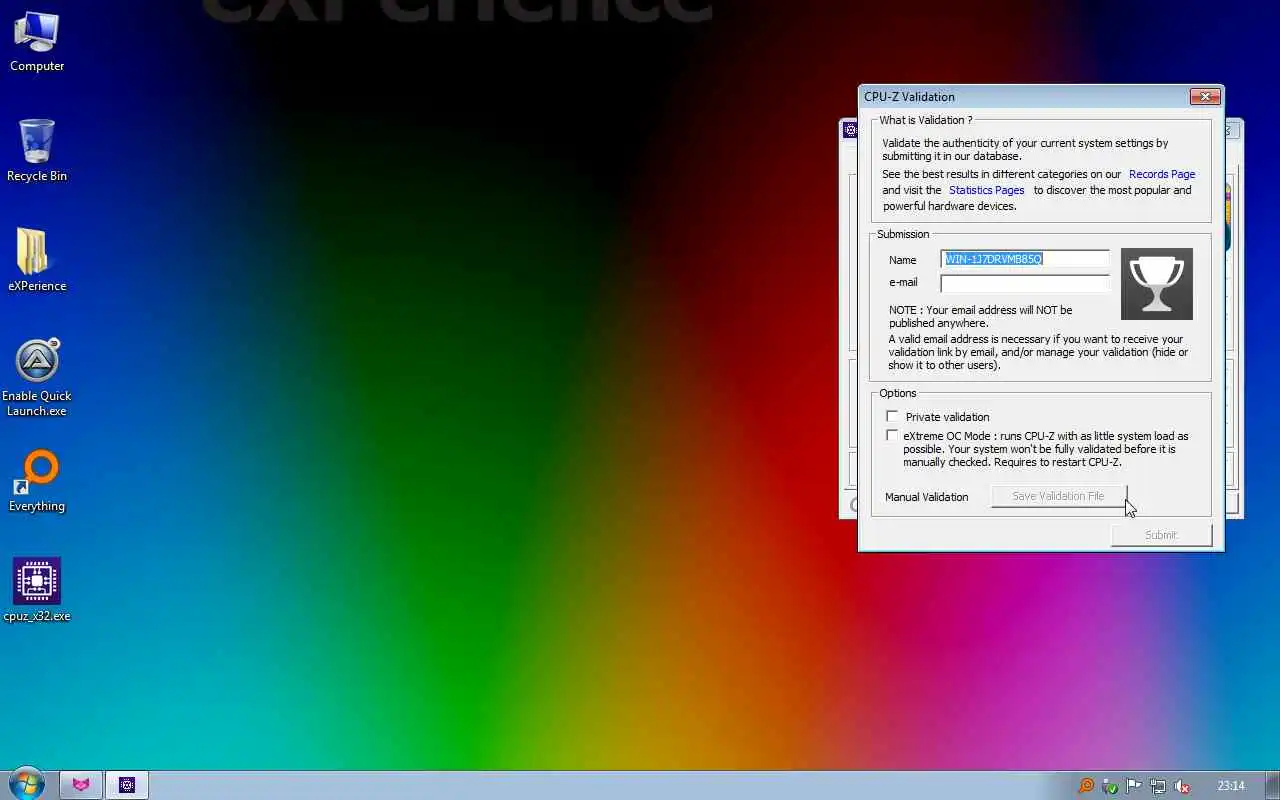The height and width of the screenshot is (800, 1280).
Task: Select the cpuz_x32.exe desktop icon
Action: click(x=37, y=590)
